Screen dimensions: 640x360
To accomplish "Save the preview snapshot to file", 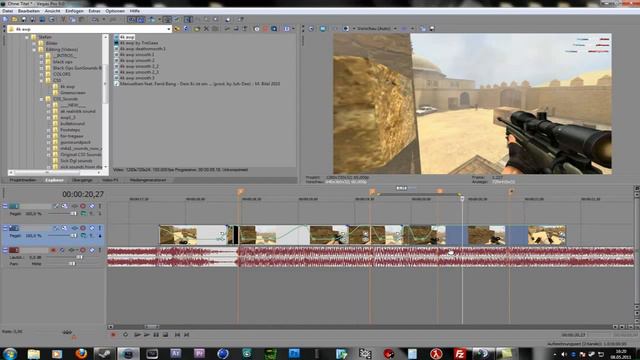I will pyautogui.click(x=432, y=29).
